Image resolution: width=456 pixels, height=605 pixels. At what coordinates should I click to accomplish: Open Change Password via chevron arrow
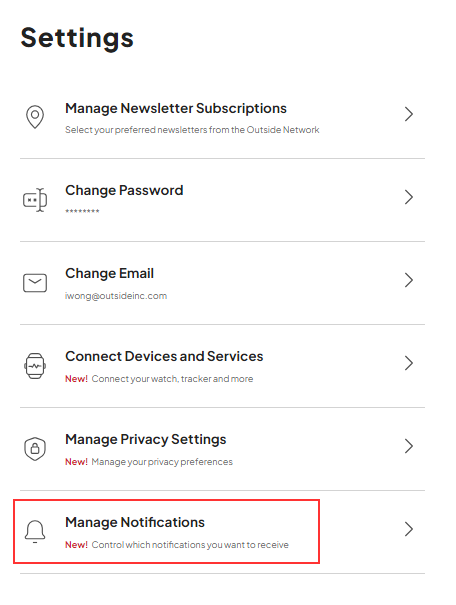click(409, 197)
